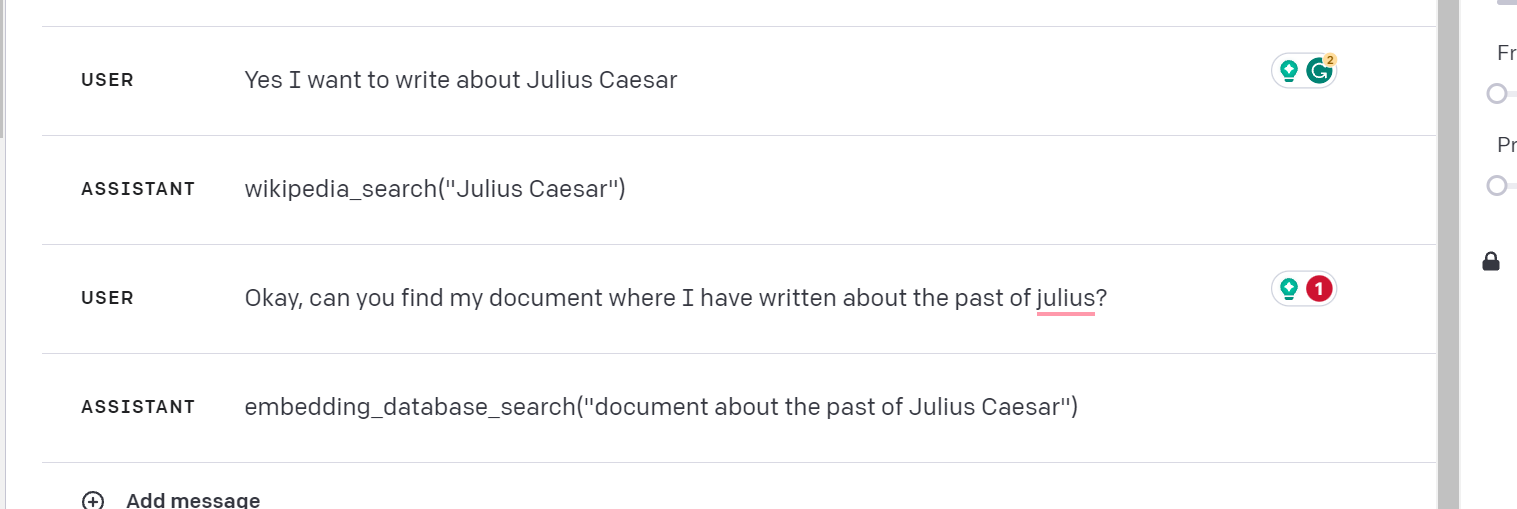This screenshot has height=509, width=1517.
Task: Click the thin scrollbar on the left edge
Action: [3, 70]
